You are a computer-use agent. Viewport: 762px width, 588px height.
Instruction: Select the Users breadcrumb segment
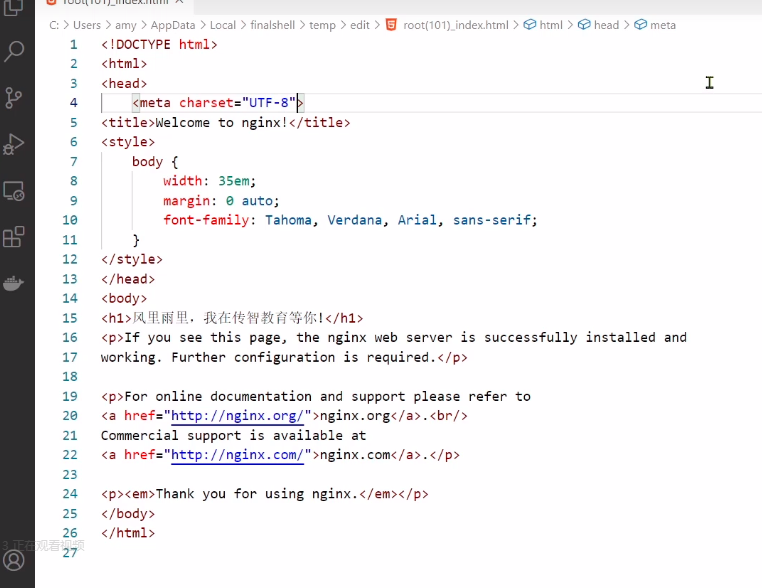click(x=87, y=25)
